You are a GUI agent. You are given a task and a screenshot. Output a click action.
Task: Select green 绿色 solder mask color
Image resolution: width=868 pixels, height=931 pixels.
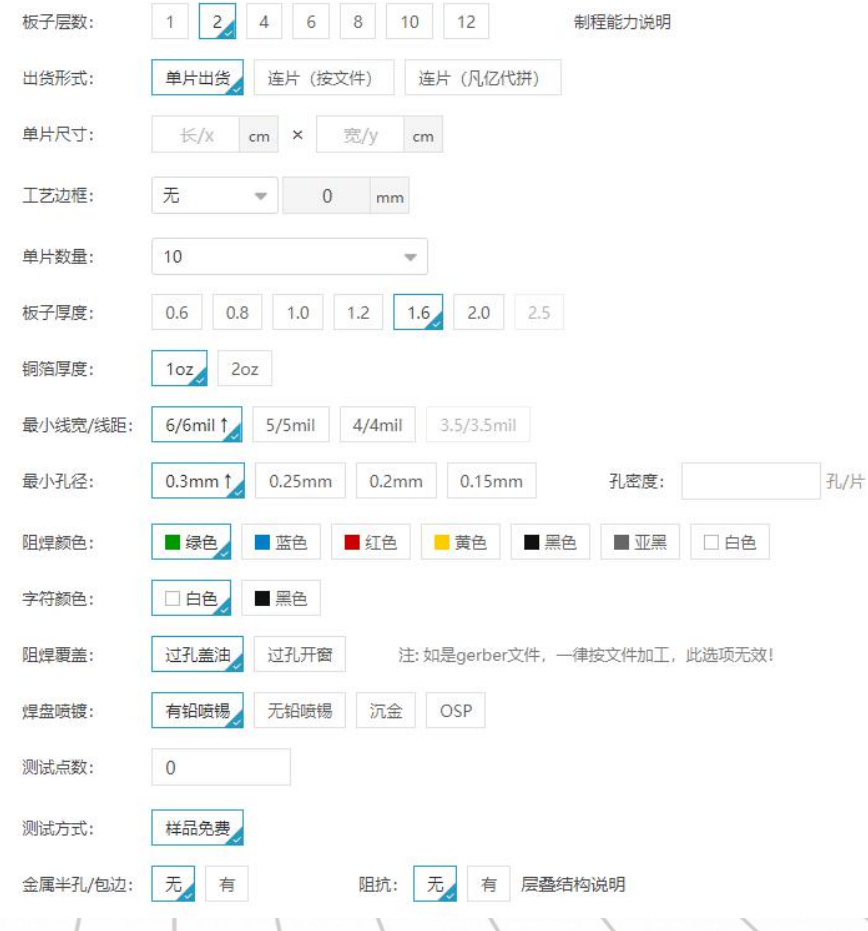click(191, 542)
